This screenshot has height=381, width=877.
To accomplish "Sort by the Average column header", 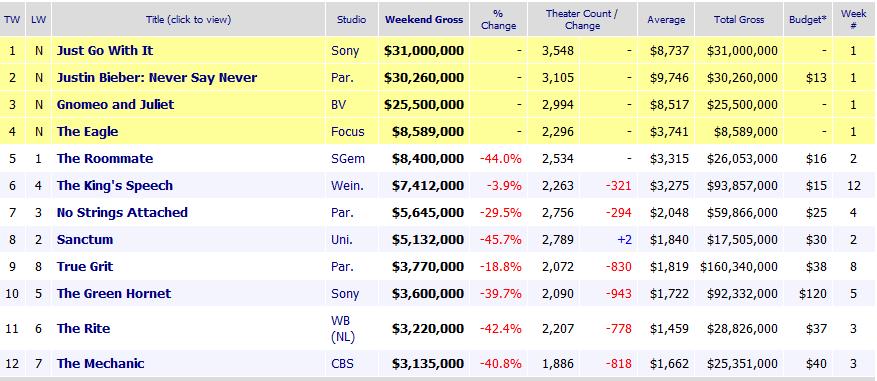I will point(666,20).
